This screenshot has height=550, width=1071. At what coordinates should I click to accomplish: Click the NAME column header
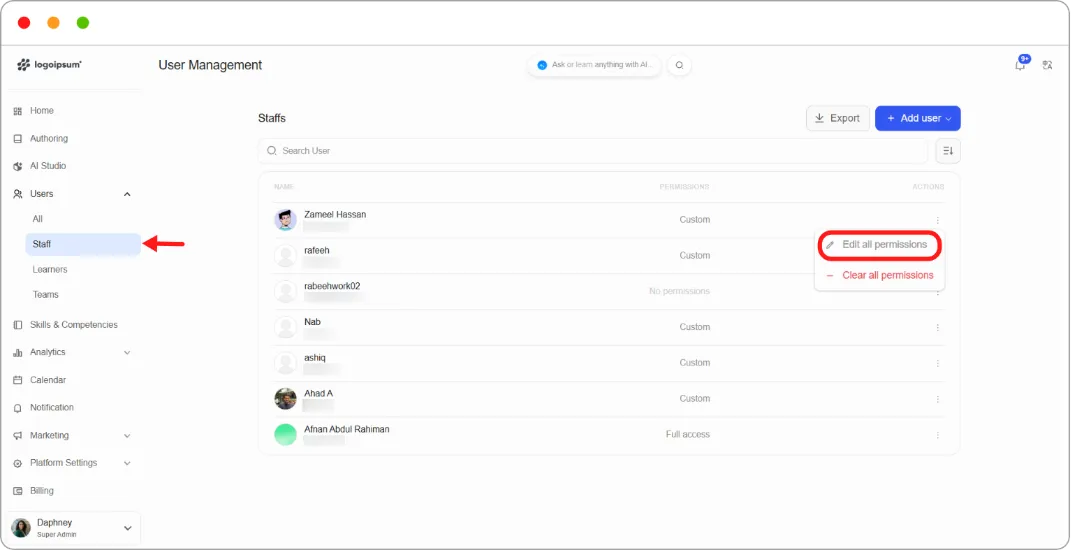[283, 187]
